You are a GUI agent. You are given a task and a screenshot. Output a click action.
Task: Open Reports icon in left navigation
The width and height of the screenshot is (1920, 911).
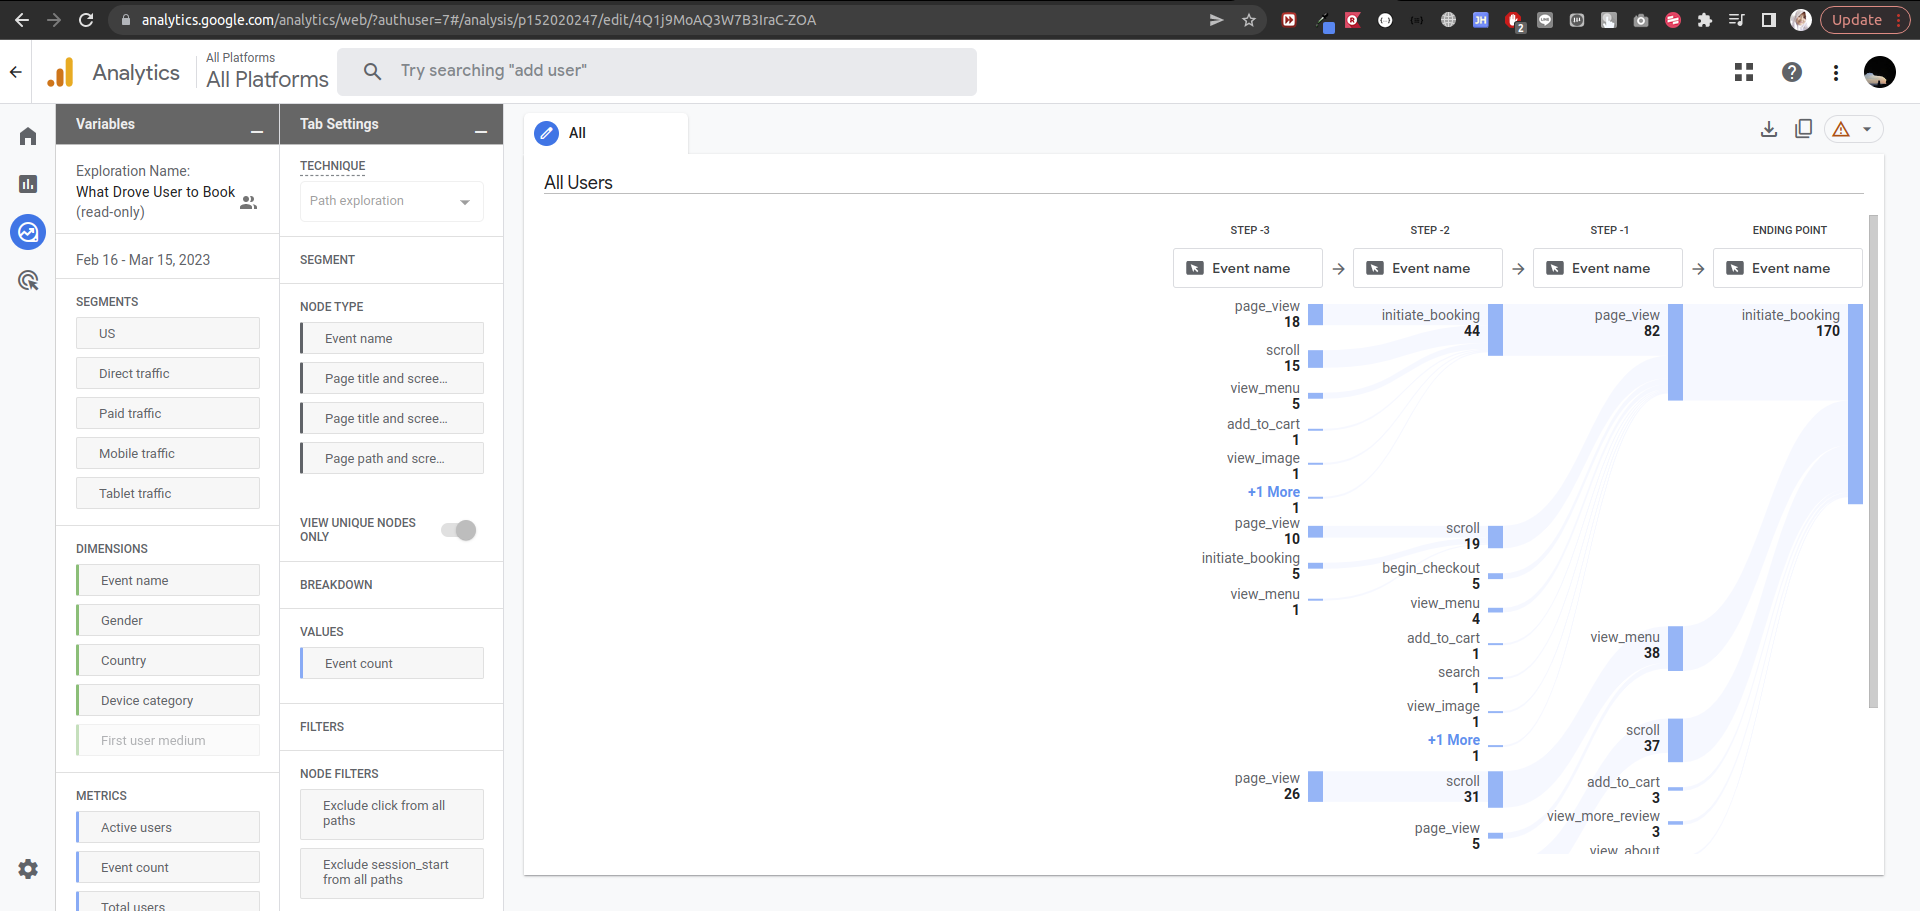coord(28,184)
